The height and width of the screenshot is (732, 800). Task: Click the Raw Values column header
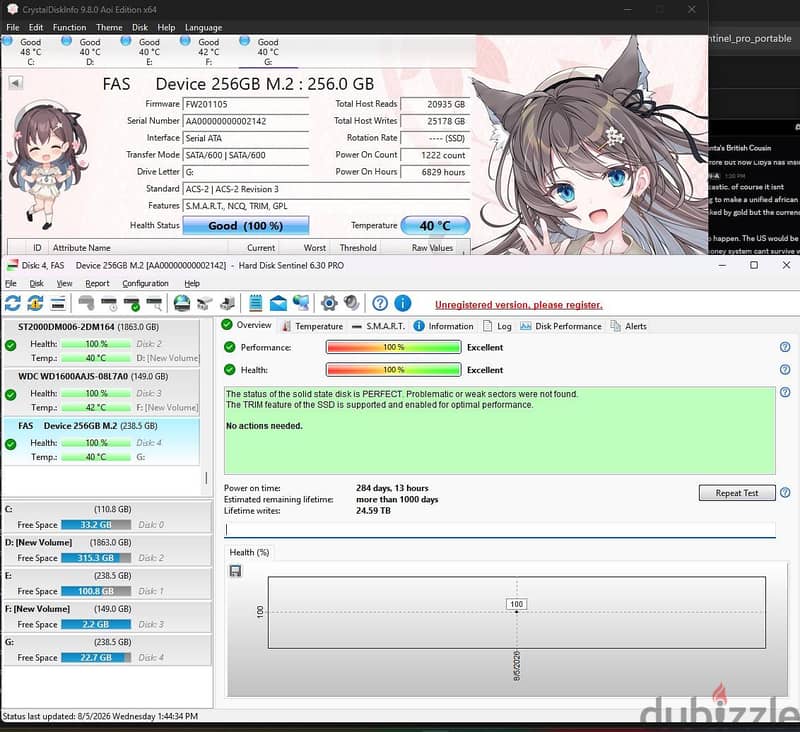(x=432, y=247)
